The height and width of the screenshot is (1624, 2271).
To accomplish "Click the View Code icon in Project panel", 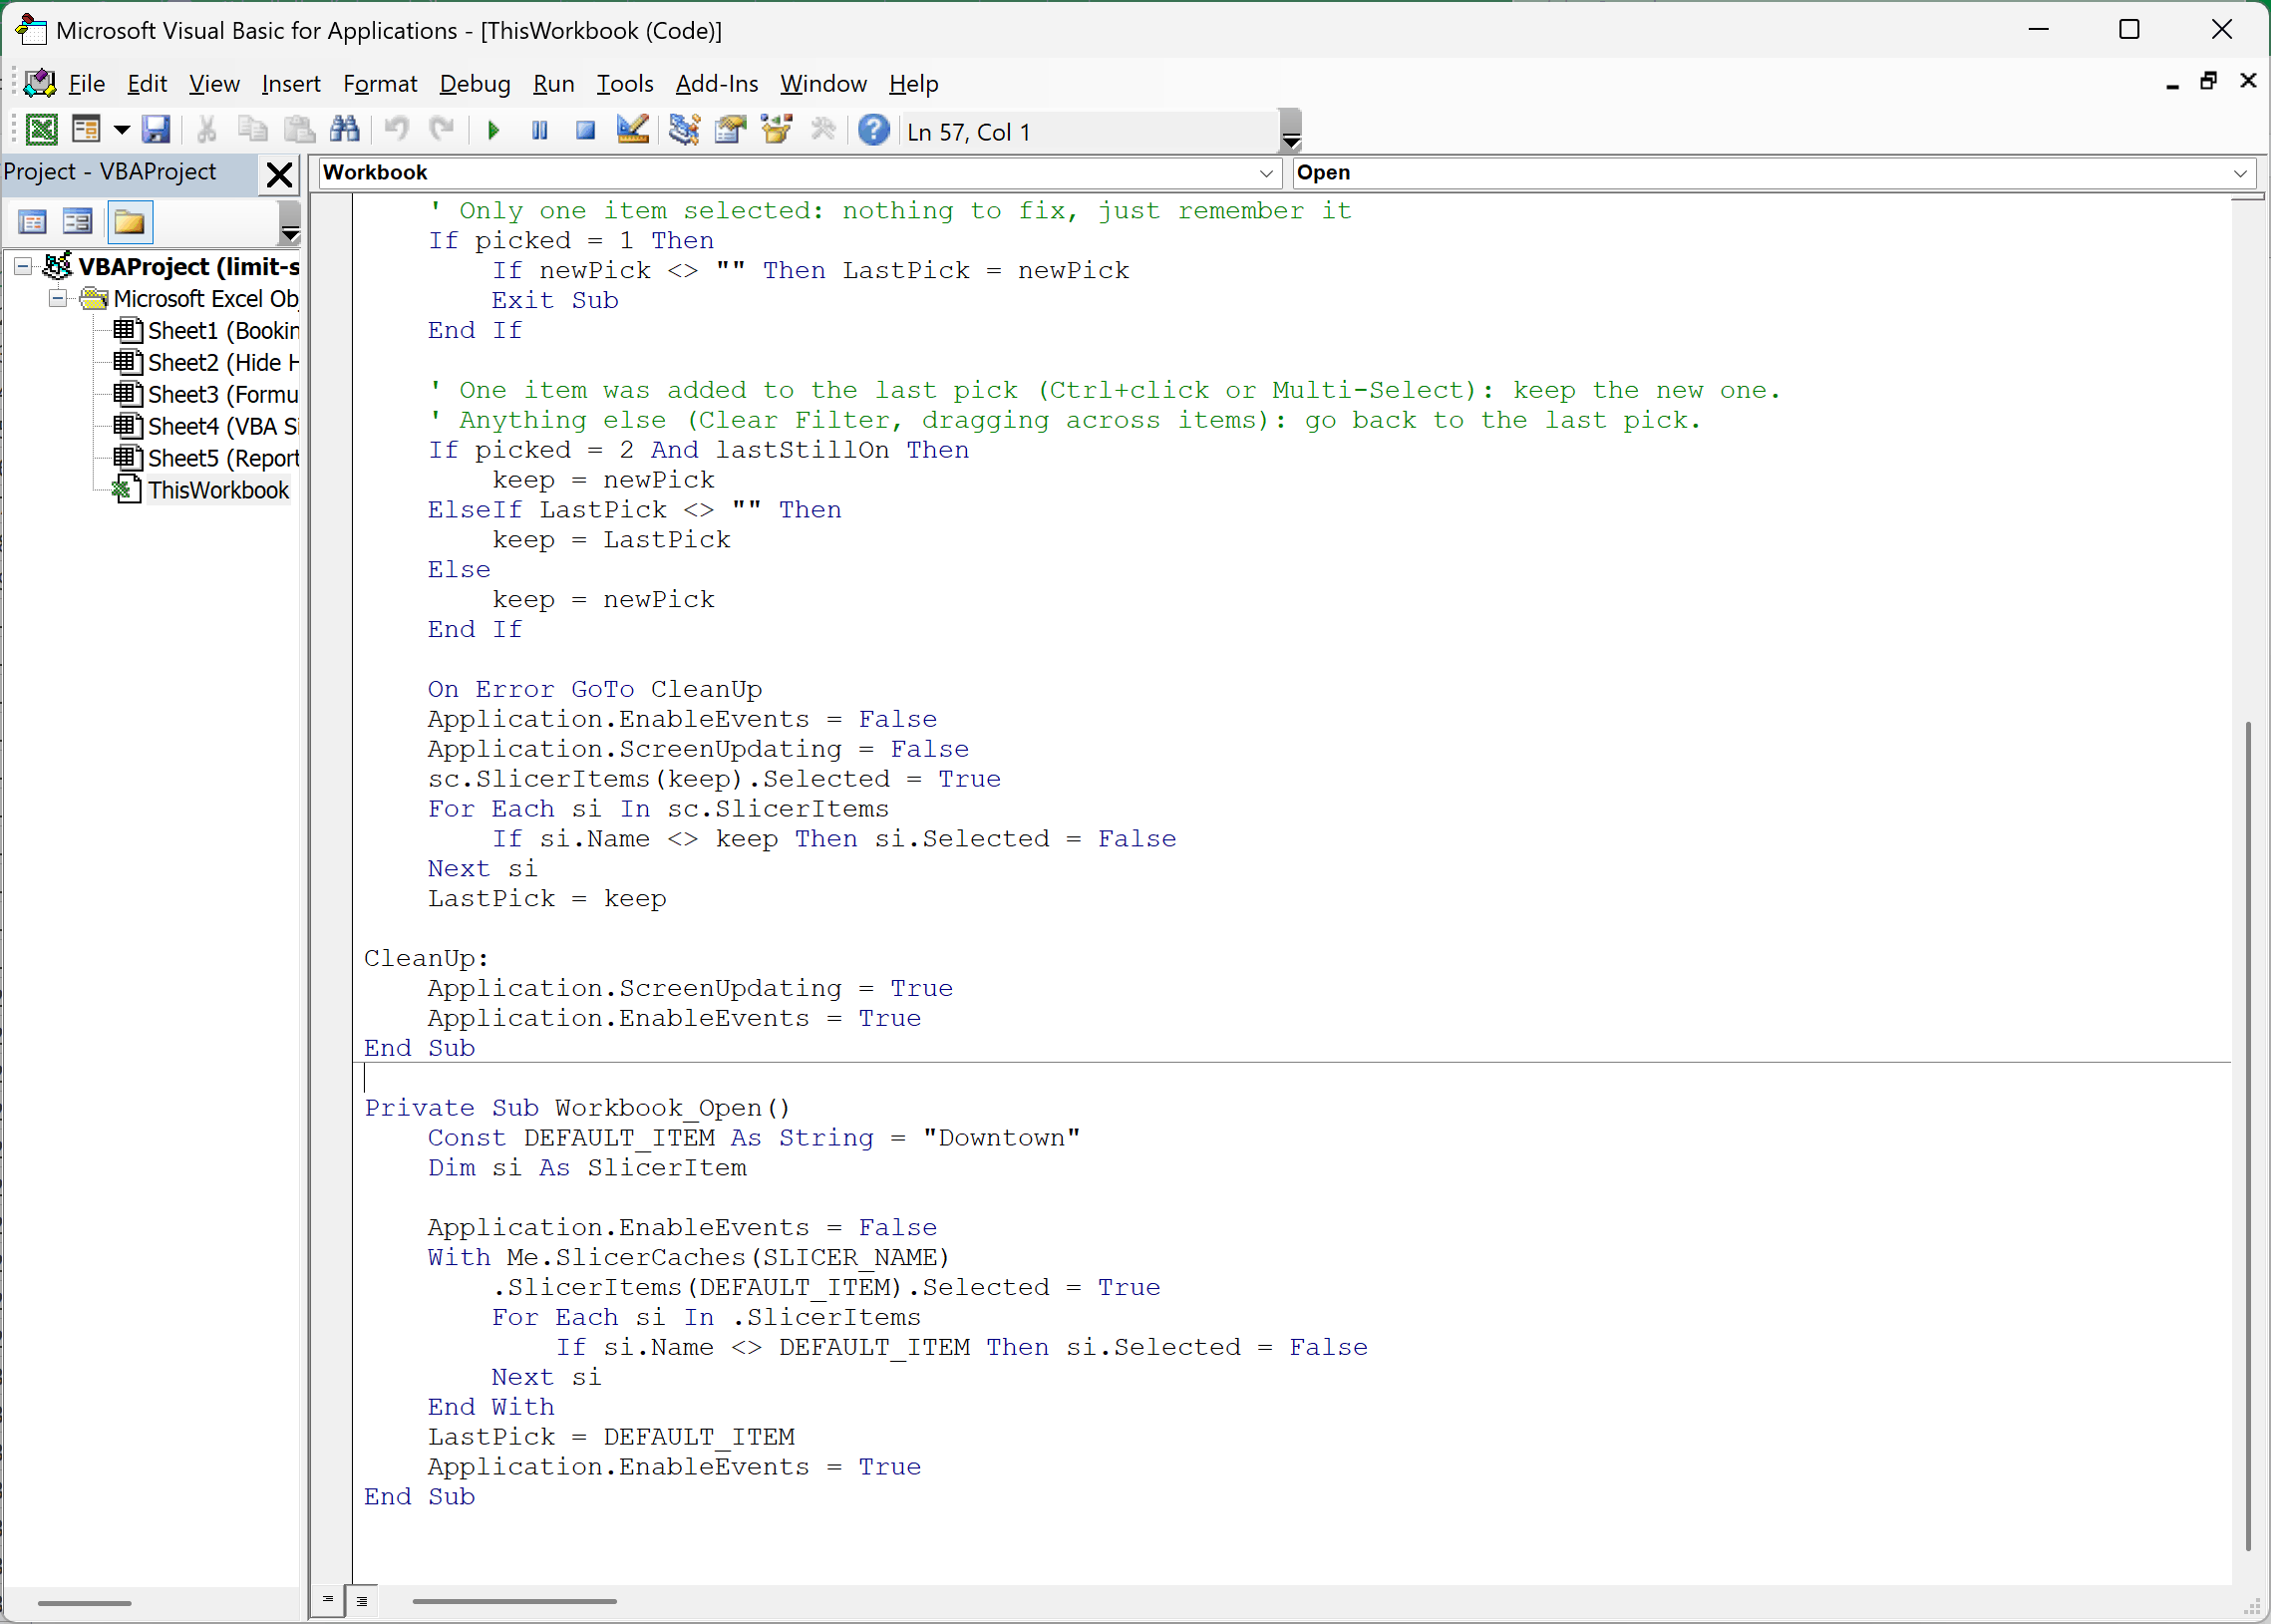I will point(33,222).
